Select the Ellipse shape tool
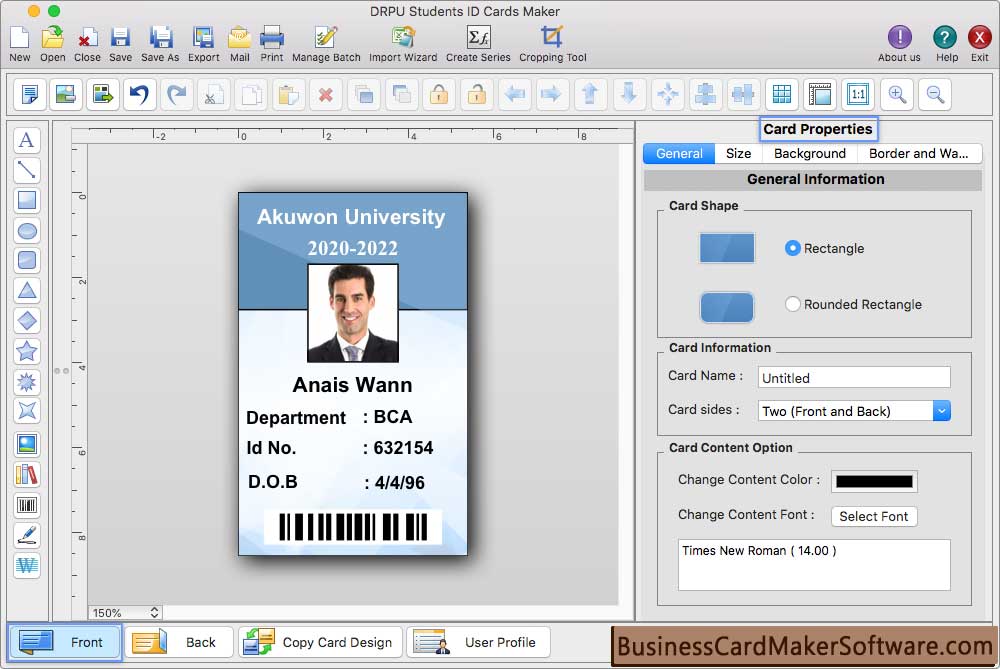The width and height of the screenshot is (1000, 669). coord(27,230)
